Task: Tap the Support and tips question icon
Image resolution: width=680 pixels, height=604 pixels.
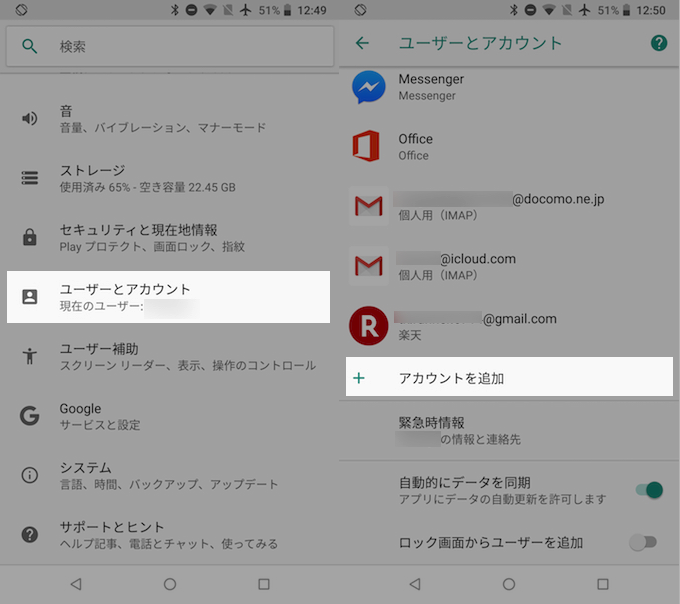Action: 30,535
